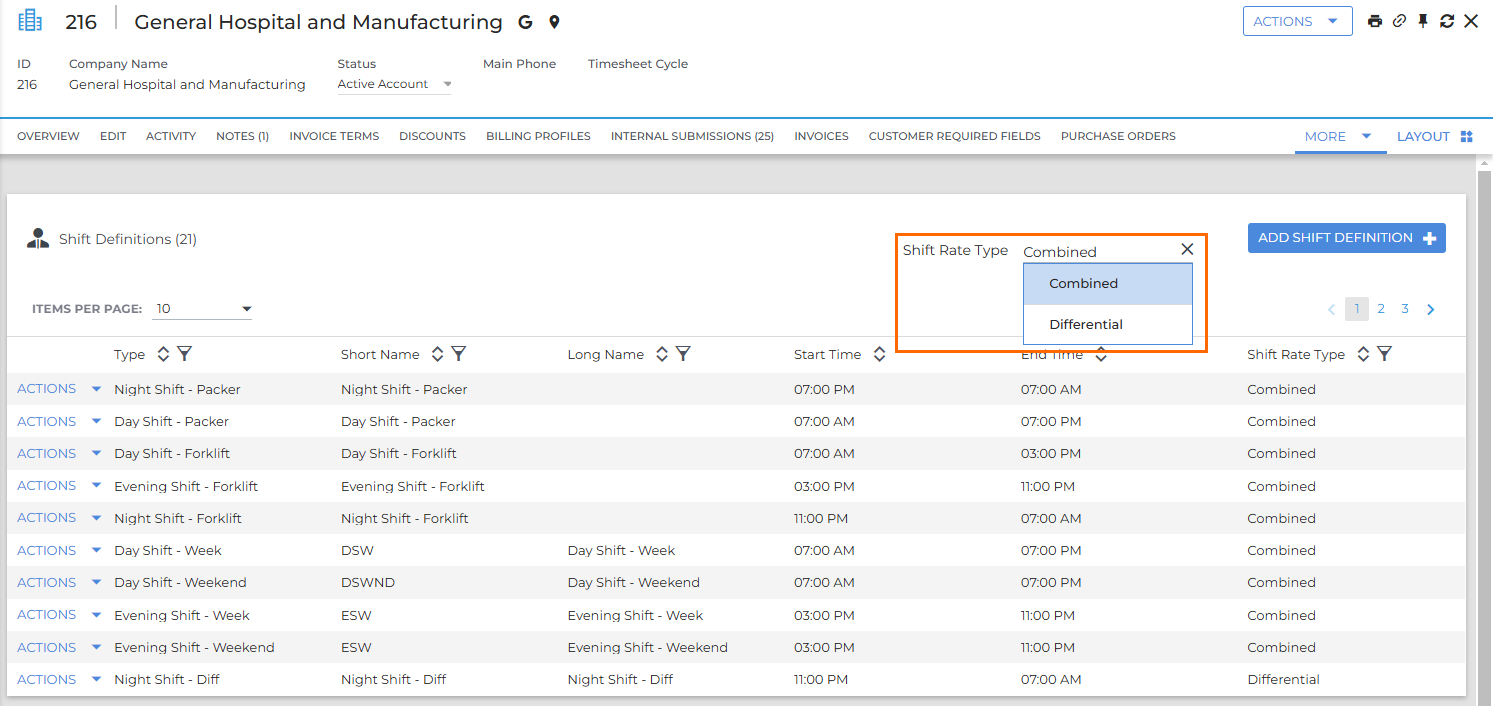Sort the Shift Rate Type column
1493x706 pixels.
point(1363,354)
